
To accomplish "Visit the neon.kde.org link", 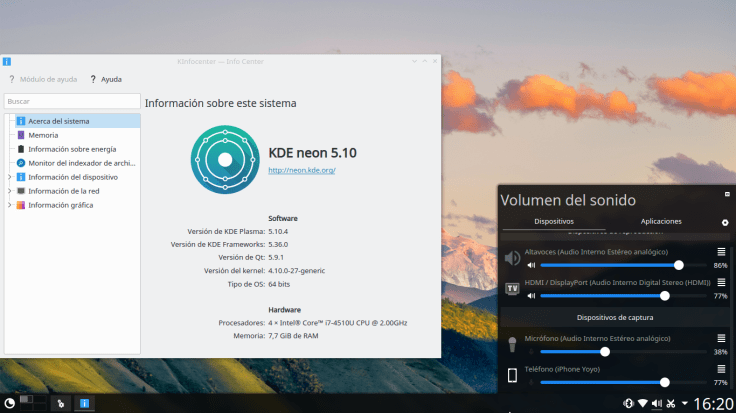I will click(301, 171).
